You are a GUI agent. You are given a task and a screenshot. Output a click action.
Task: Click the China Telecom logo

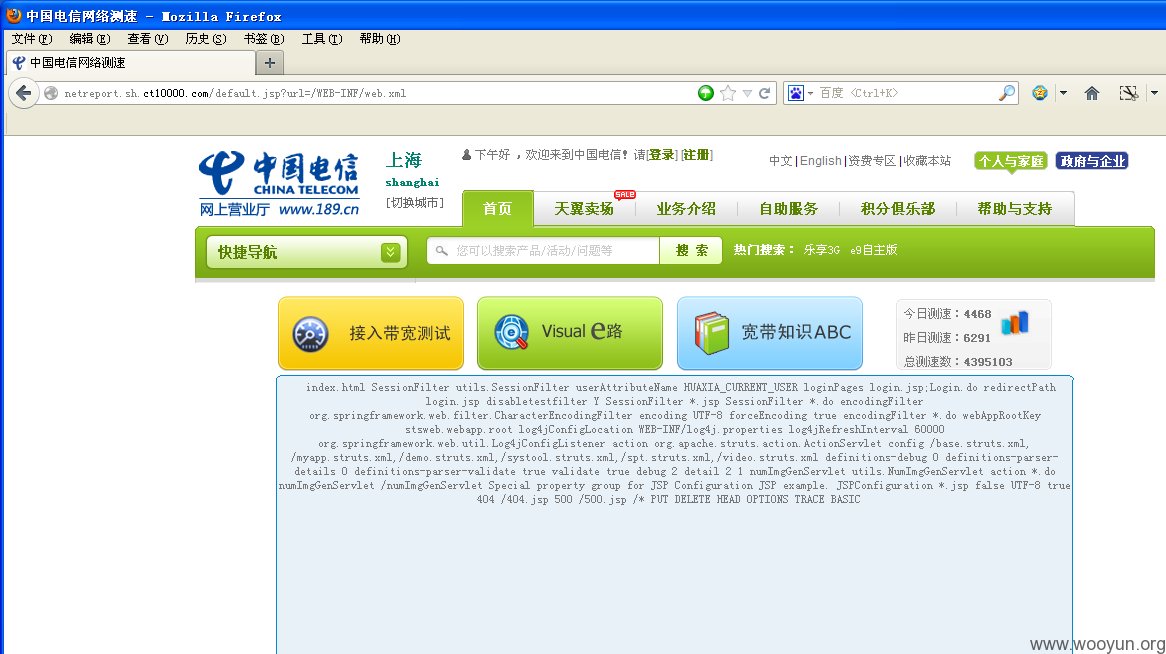(x=279, y=184)
